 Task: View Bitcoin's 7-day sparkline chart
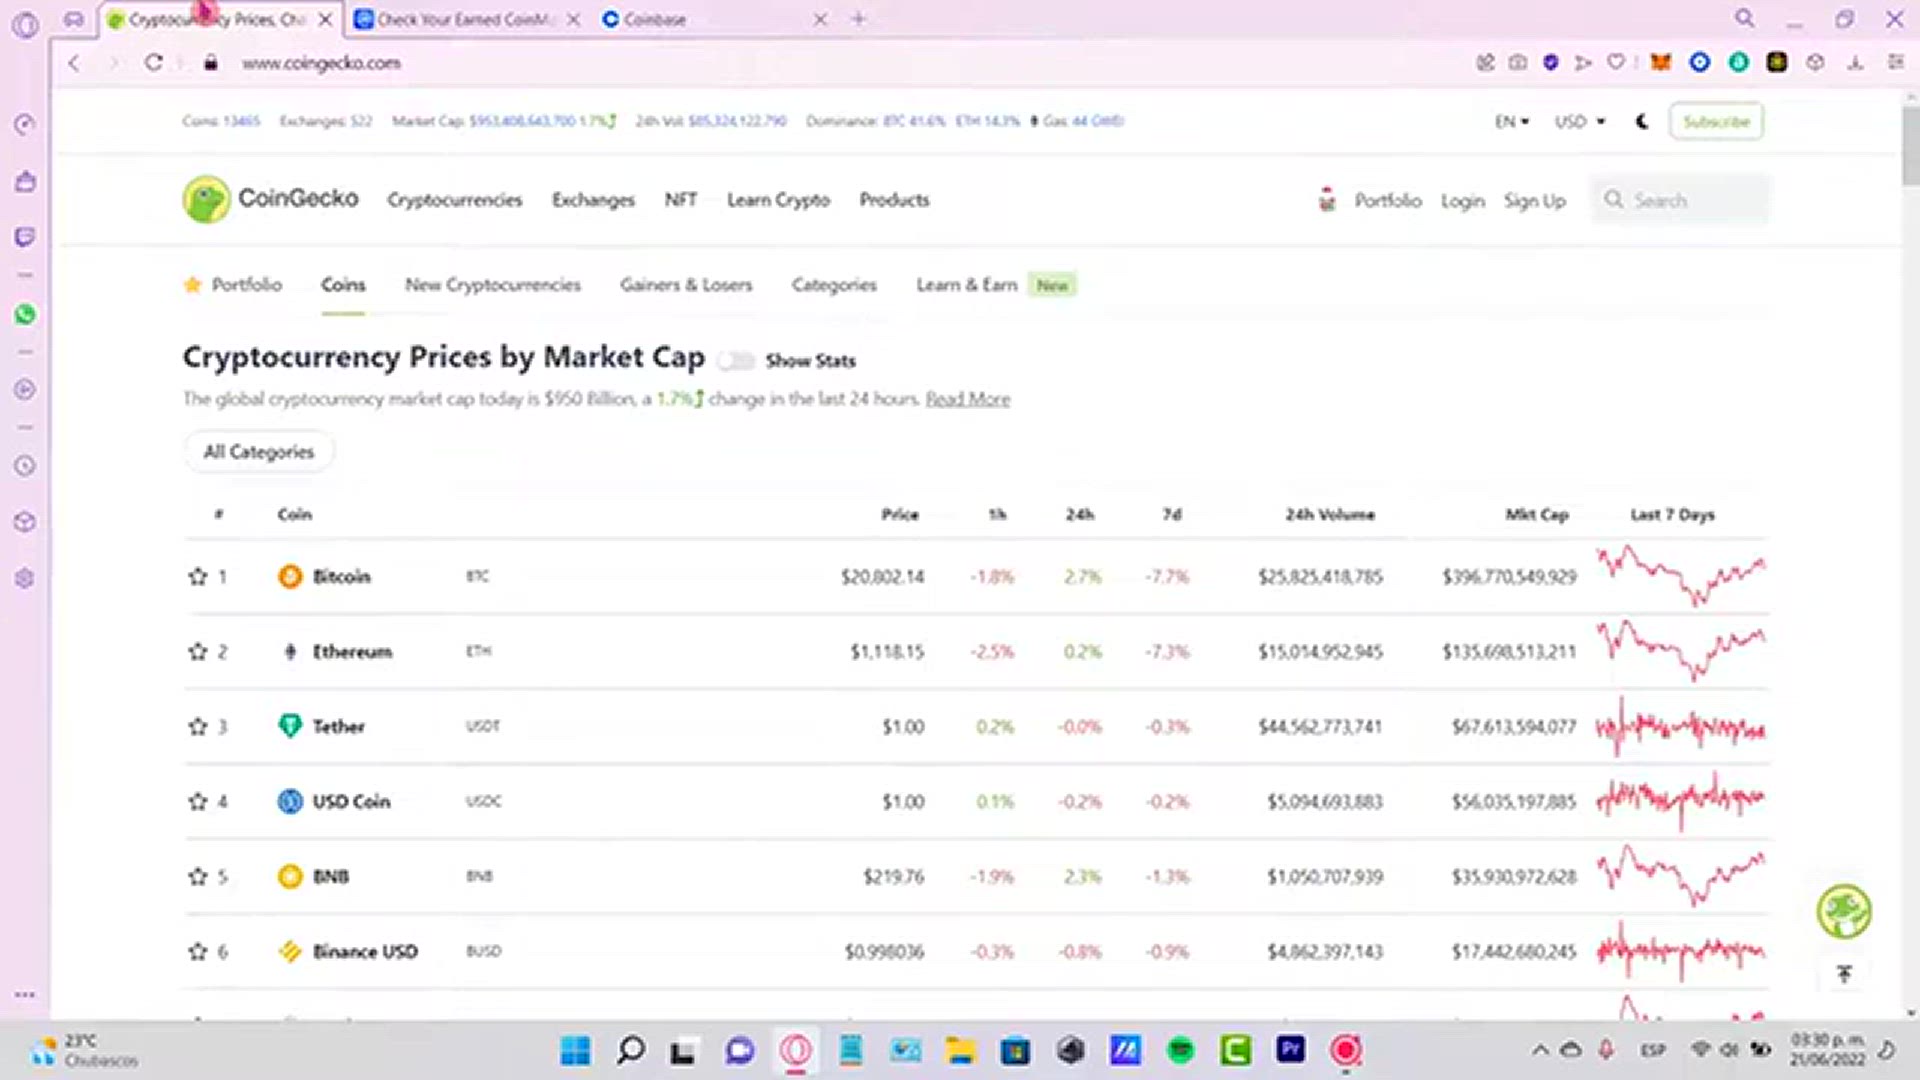pos(1680,575)
